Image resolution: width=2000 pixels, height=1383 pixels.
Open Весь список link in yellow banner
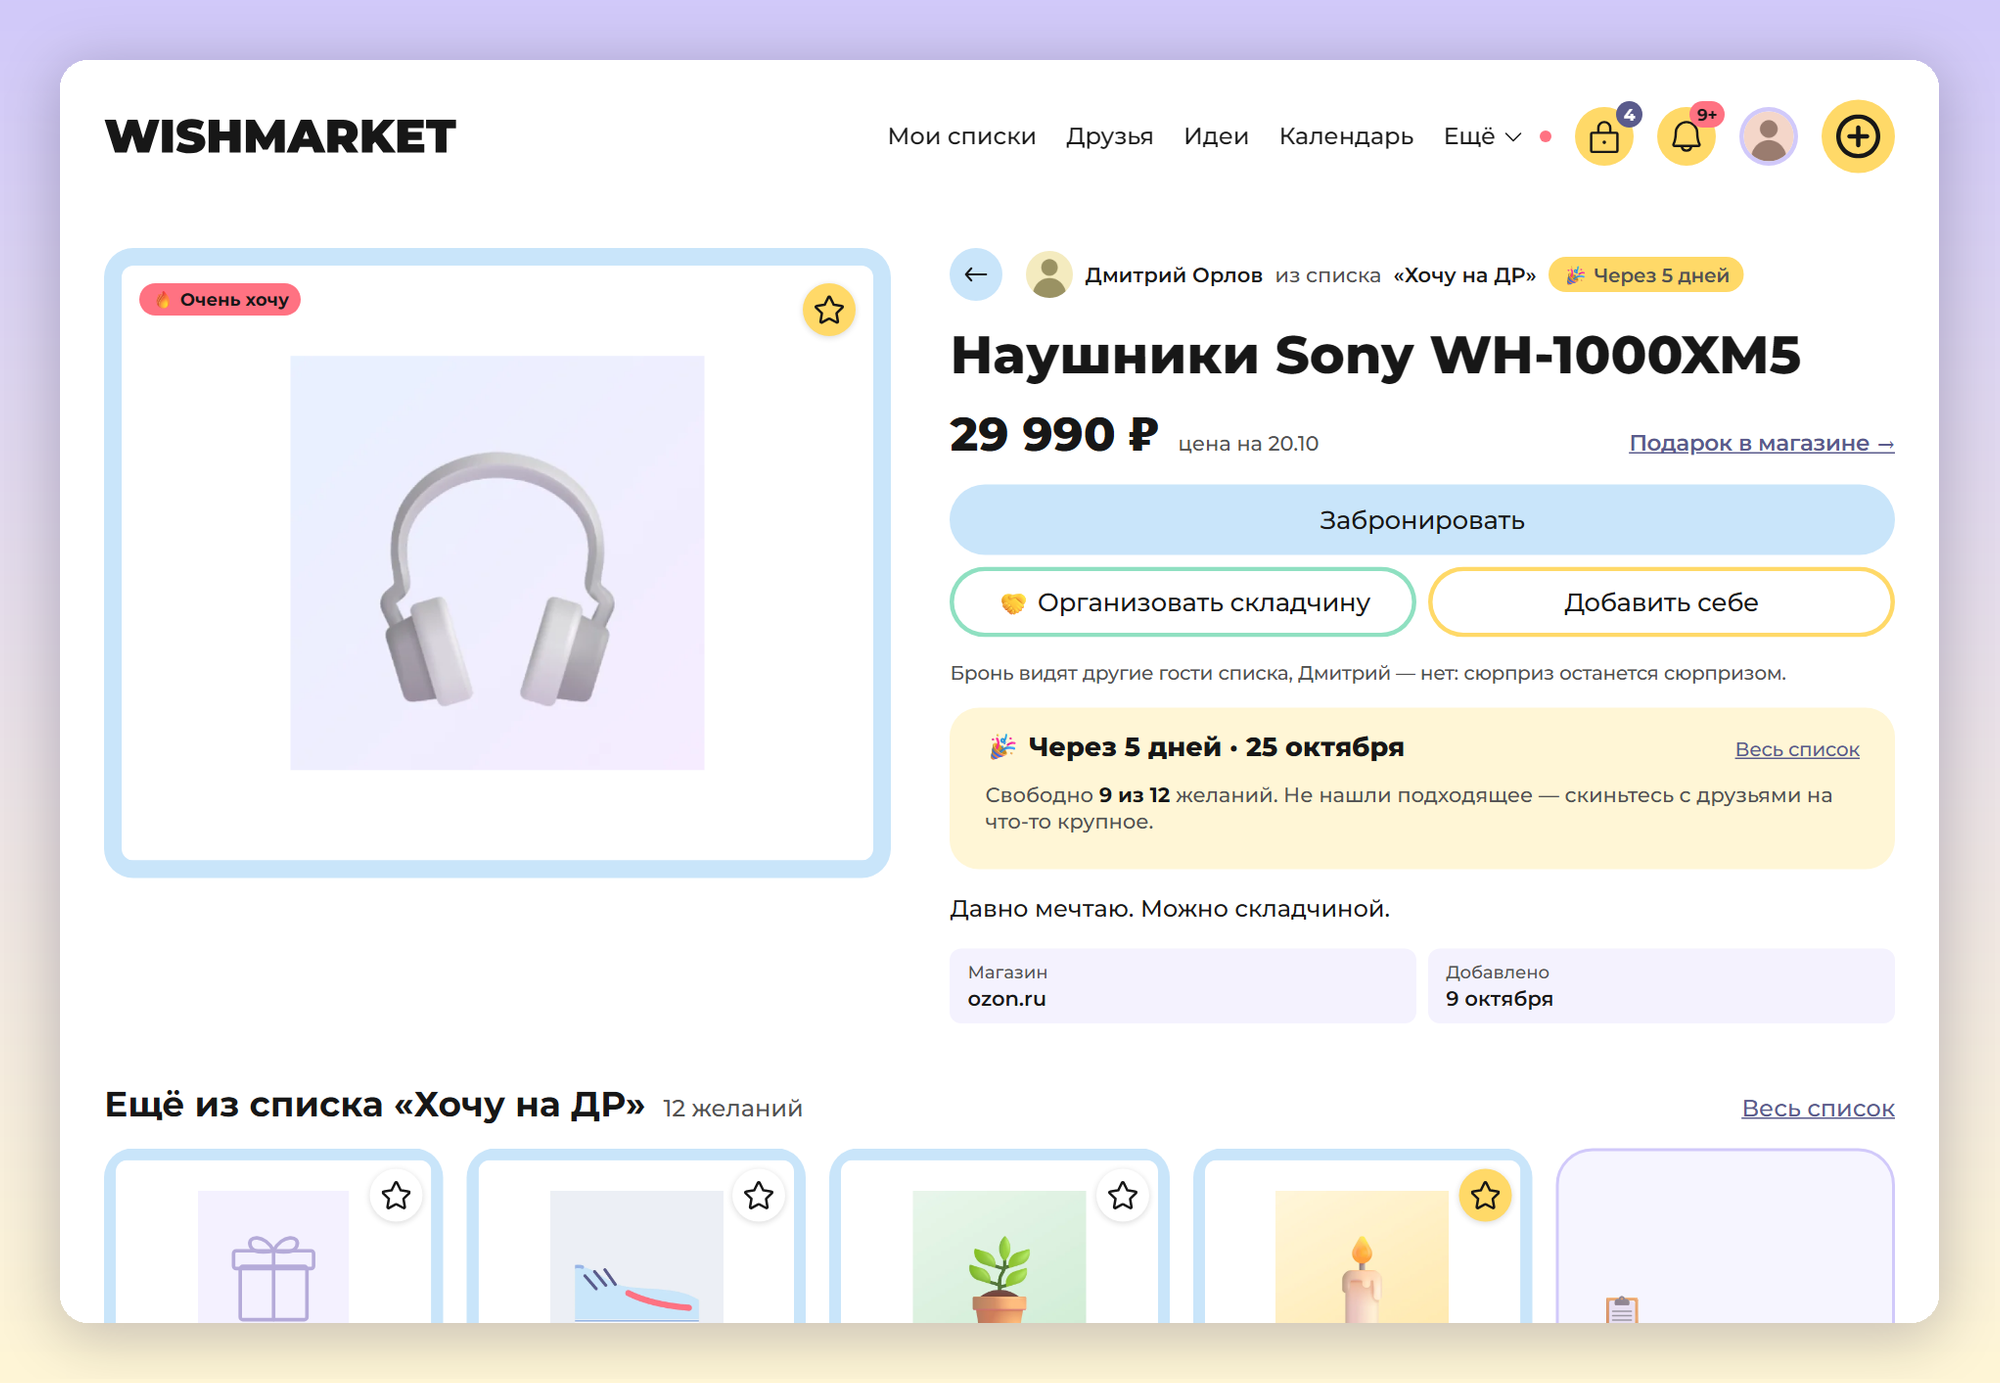1797,749
